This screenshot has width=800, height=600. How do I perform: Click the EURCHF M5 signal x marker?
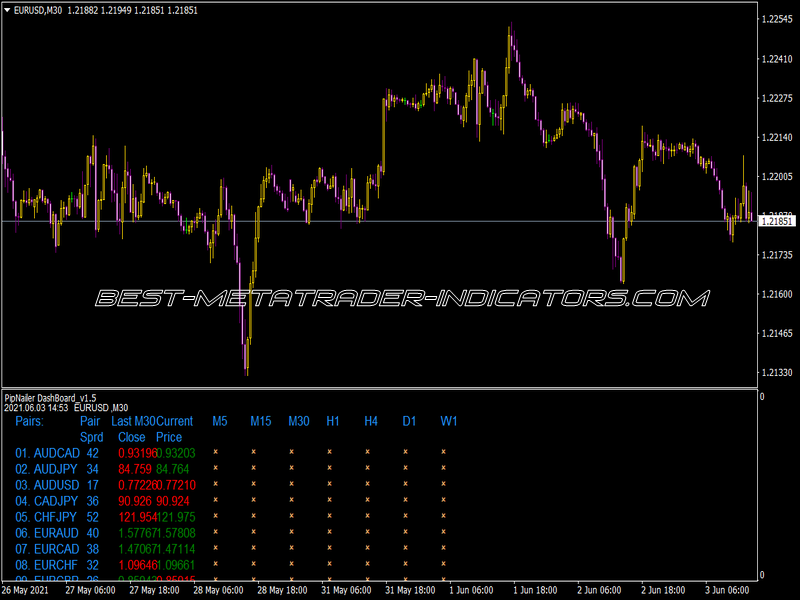pyautogui.click(x=215, y=564)
